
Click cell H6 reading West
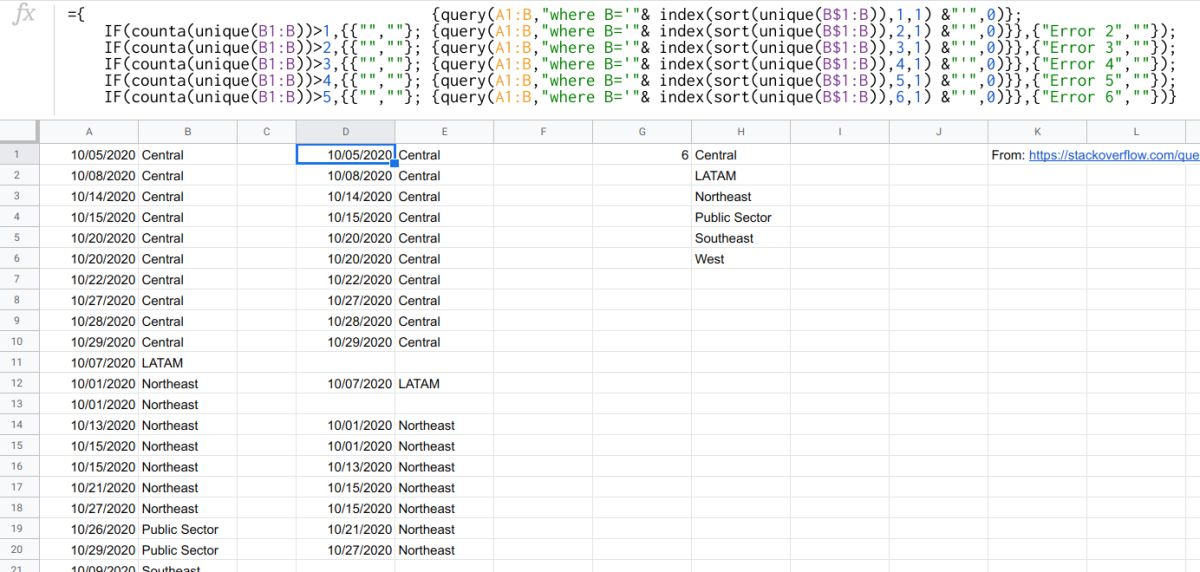tap(742, 259)
